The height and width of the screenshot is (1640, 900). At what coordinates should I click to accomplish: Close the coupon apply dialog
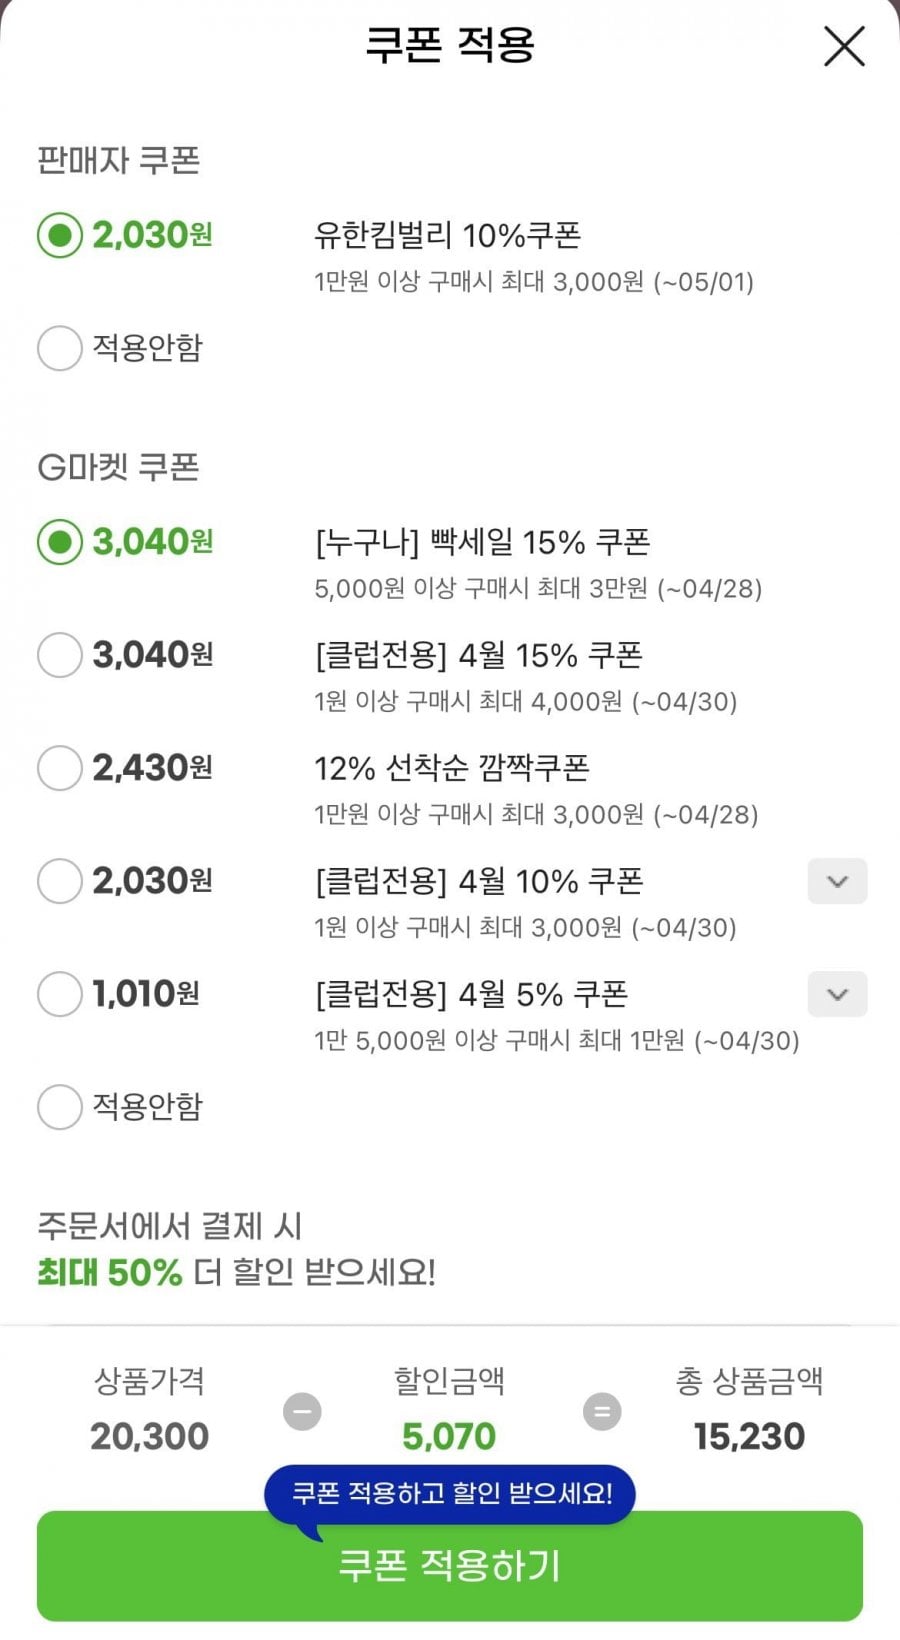click(x=843, y=47)
